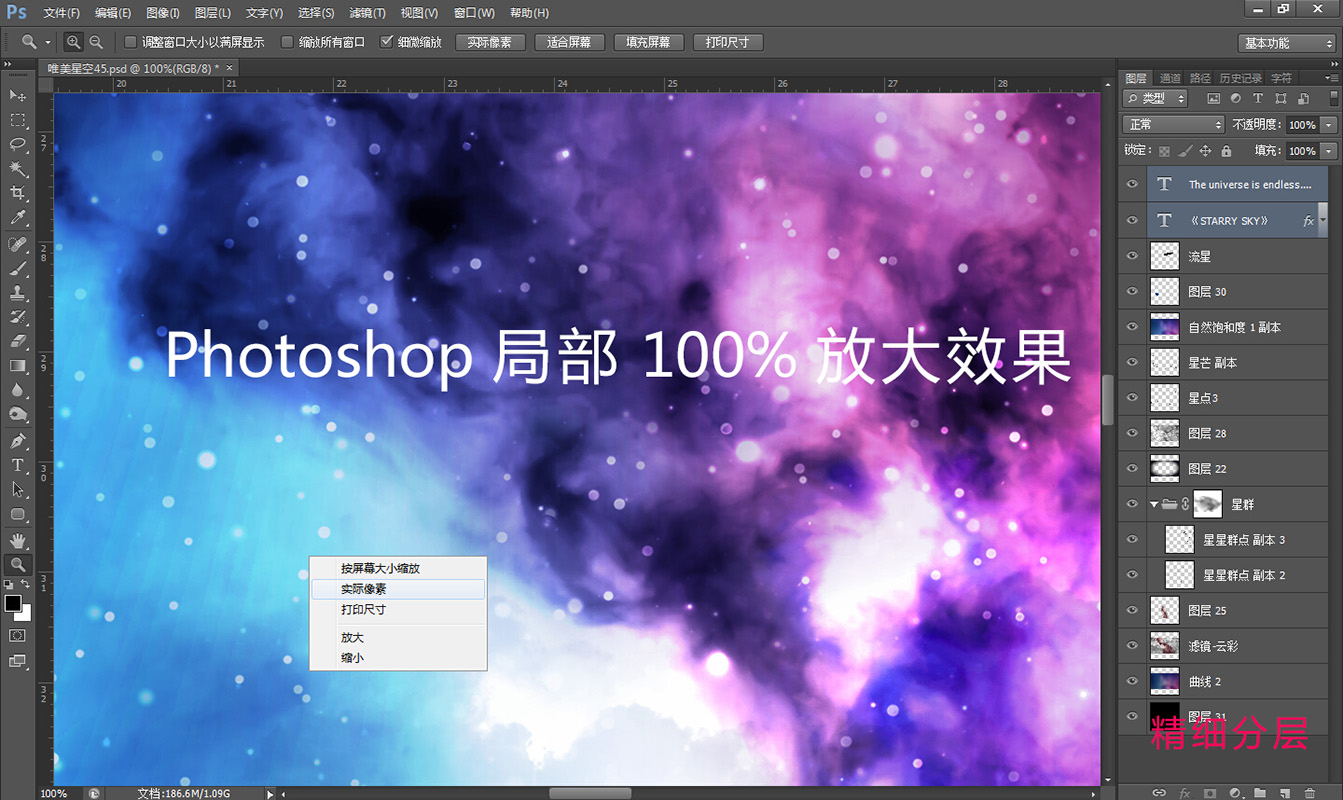Filter layers by type layers icon
1343x800 pixels.
pos(1258,99)
